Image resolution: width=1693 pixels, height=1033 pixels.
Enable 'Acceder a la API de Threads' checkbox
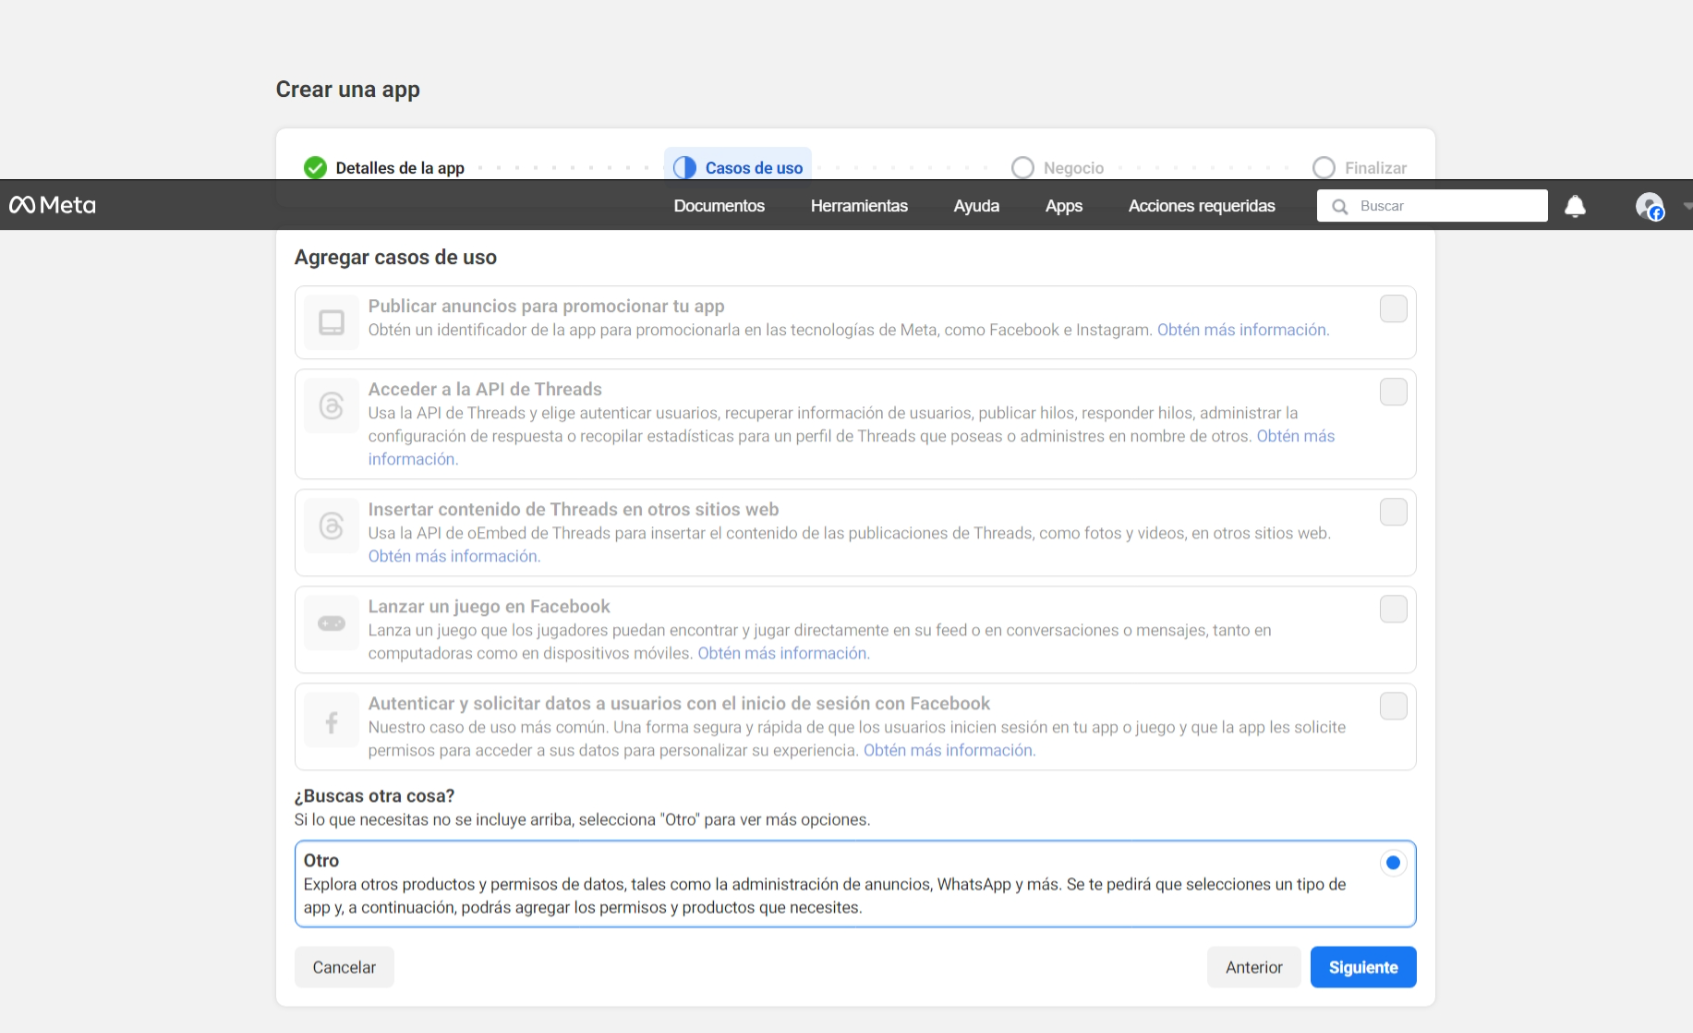pyautogui.click(x=1393, y=392)
